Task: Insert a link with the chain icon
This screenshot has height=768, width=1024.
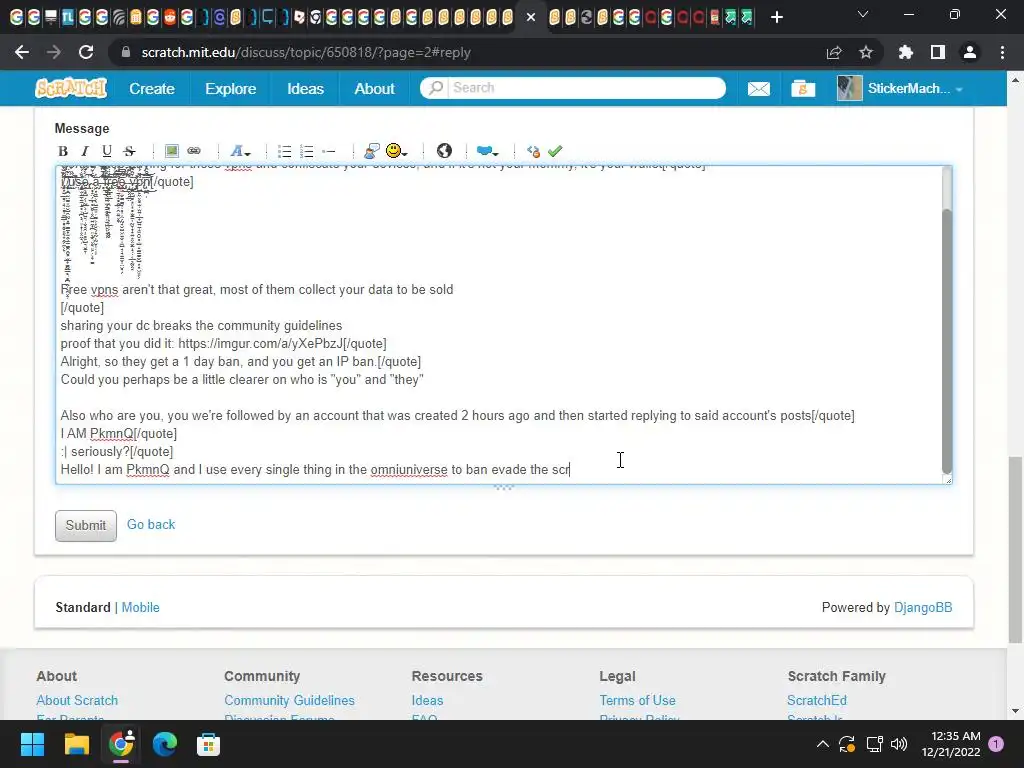Action: (194, 152)
